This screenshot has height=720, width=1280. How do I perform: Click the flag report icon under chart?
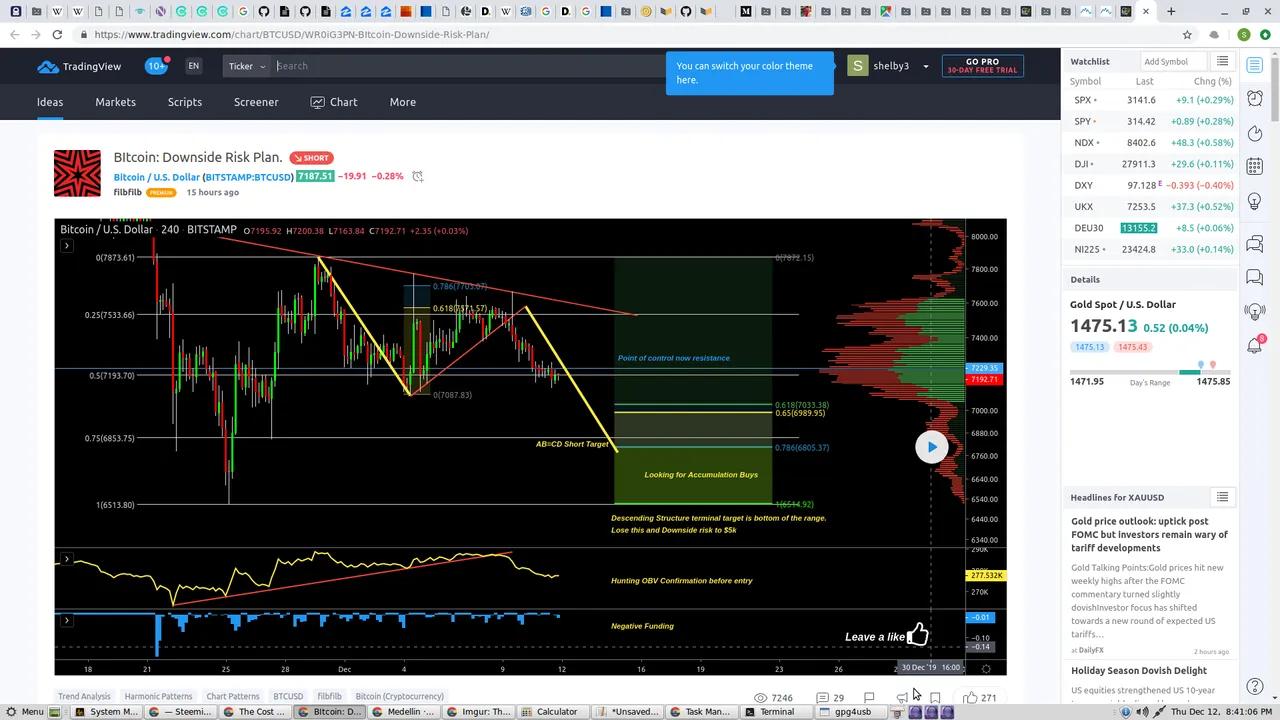click(868, 698)
